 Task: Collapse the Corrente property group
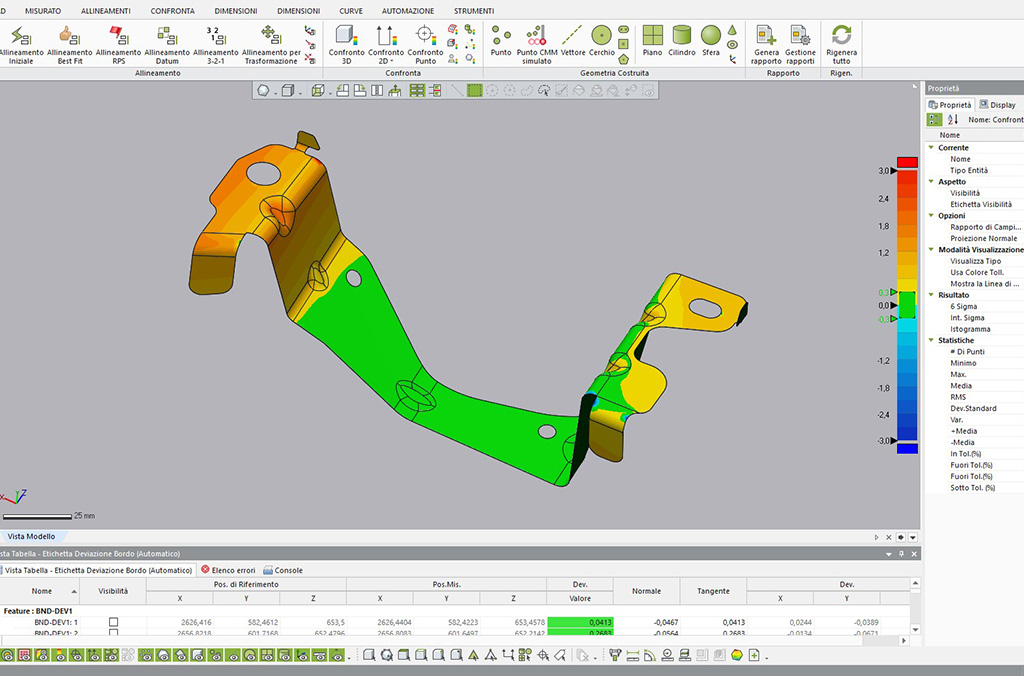pos(931,148)
